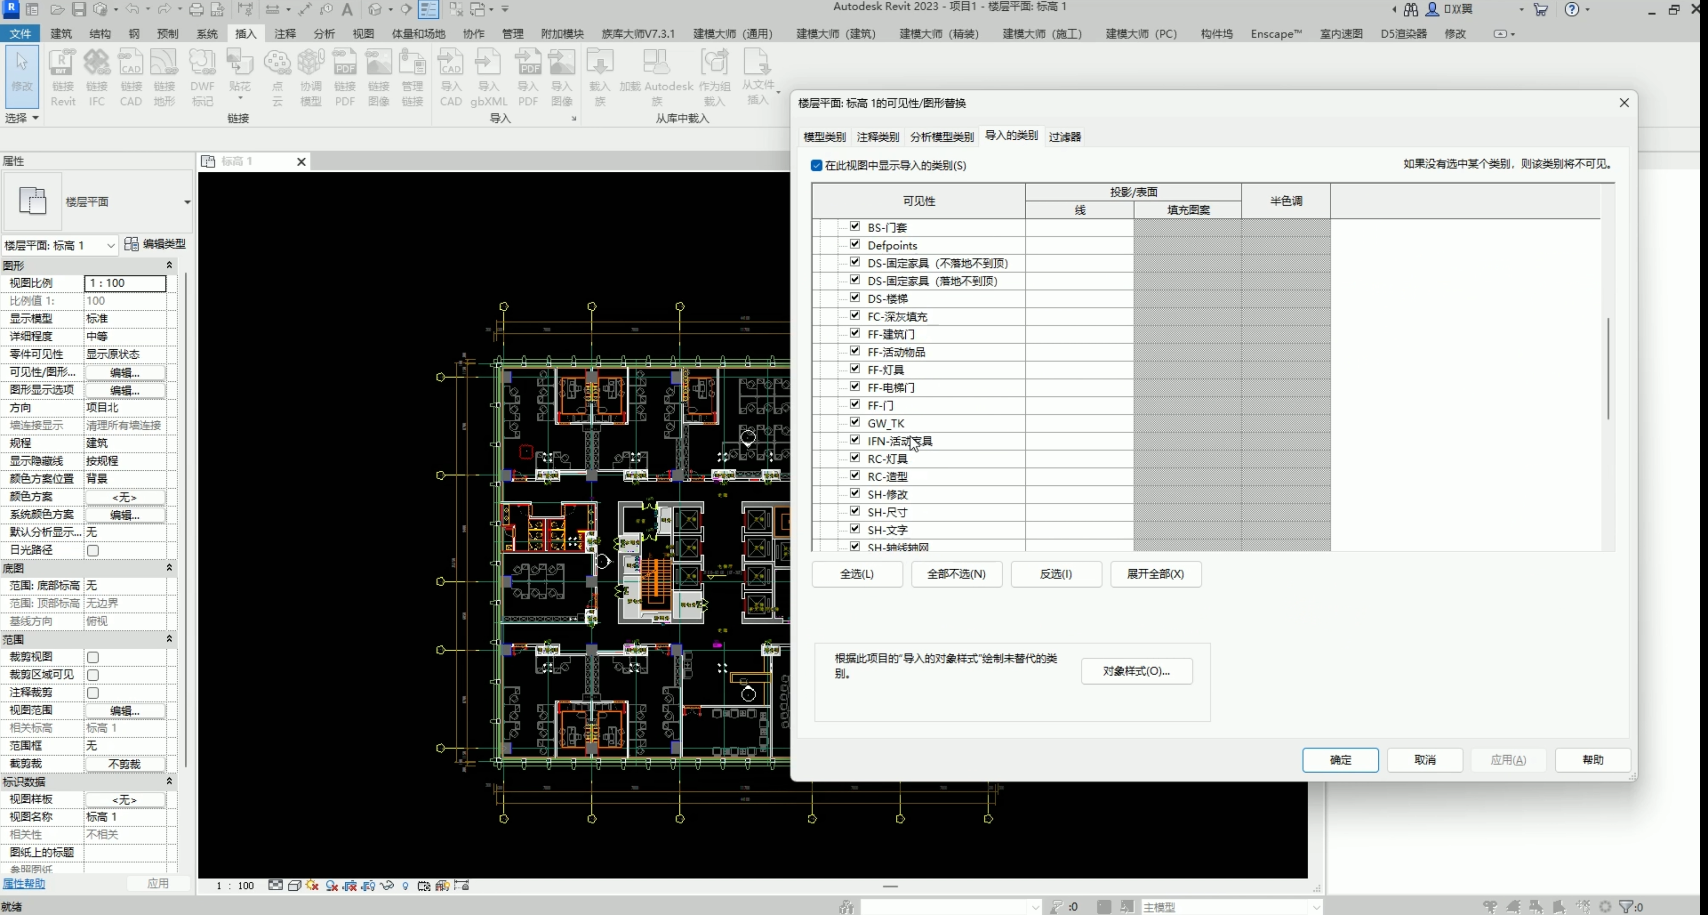Uncheck the BS-门套 layer visibility checkbox
The height and width of the screenshot is (915, 1708).
[x=855, y=227]
